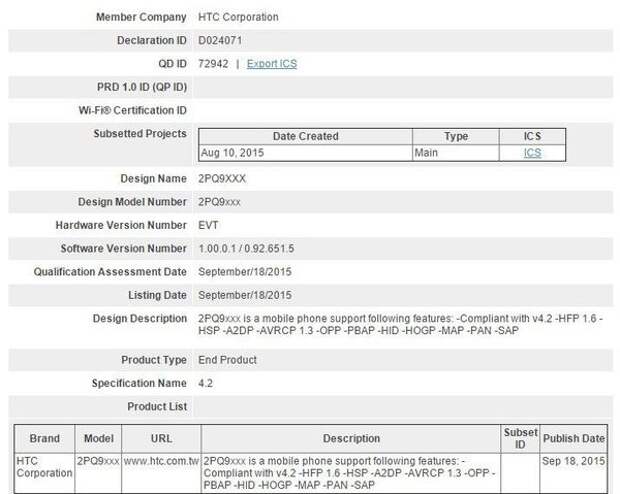The image size is (620, 494).
Task: Click the Listing Date value September/18/2015
Action: [245, 295]
